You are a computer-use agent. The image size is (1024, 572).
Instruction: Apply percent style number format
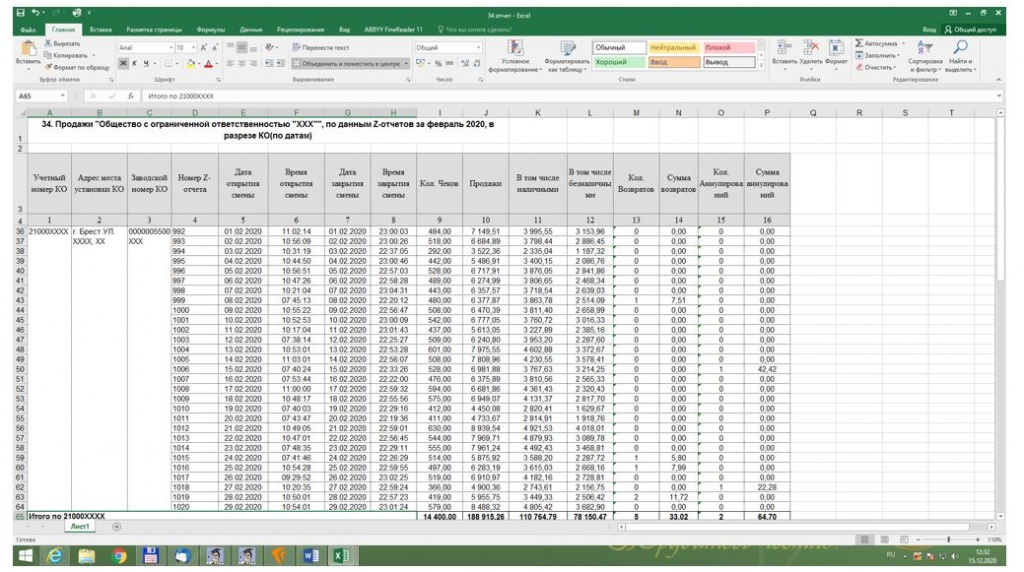point(438,63)
